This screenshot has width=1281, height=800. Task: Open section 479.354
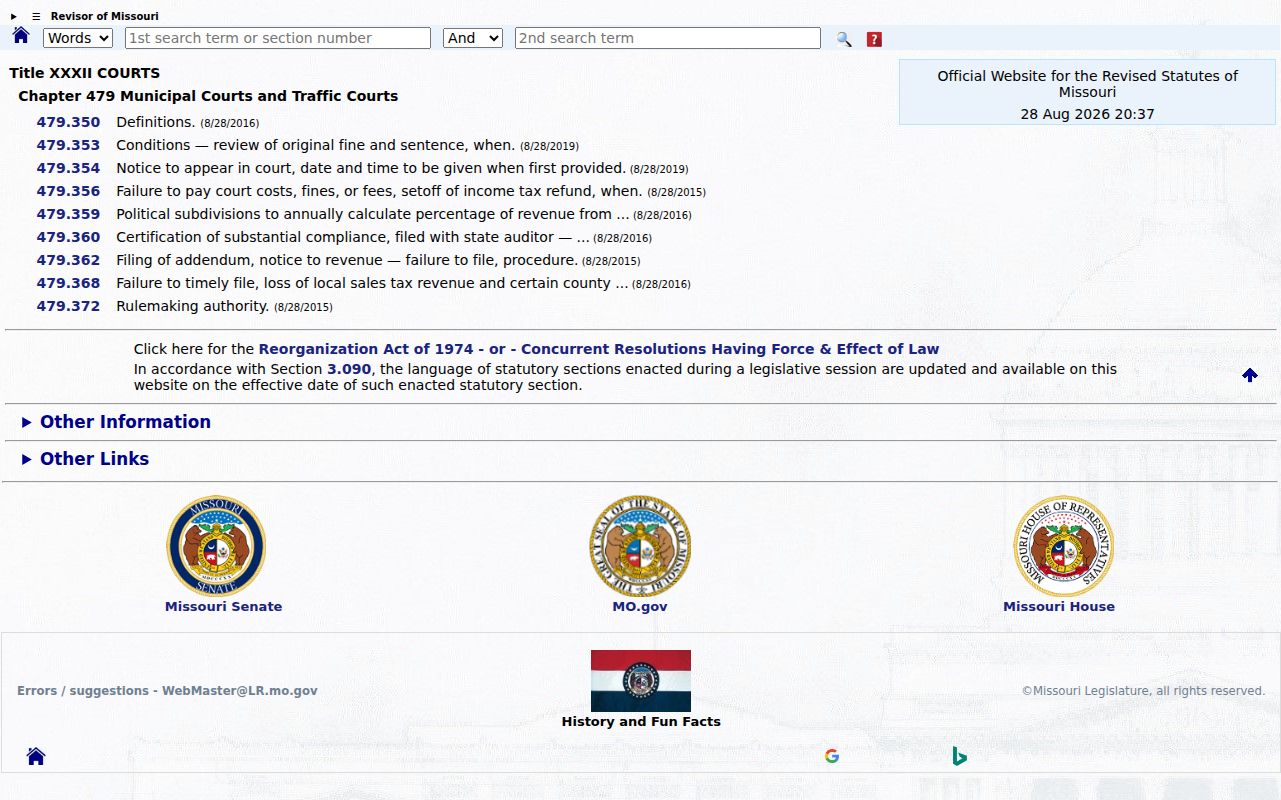click(68, 168)
